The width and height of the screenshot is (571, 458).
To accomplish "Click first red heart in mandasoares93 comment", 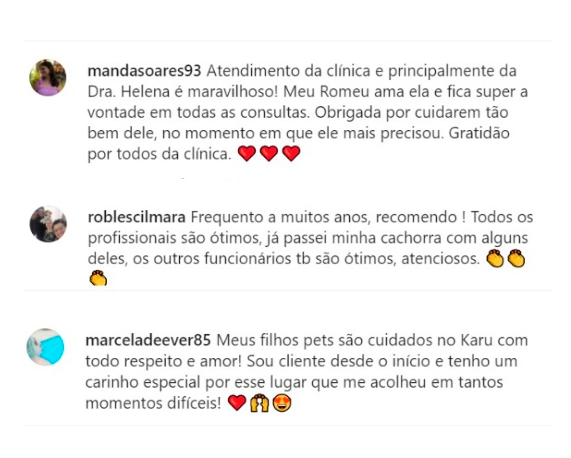I will [247, 153].
